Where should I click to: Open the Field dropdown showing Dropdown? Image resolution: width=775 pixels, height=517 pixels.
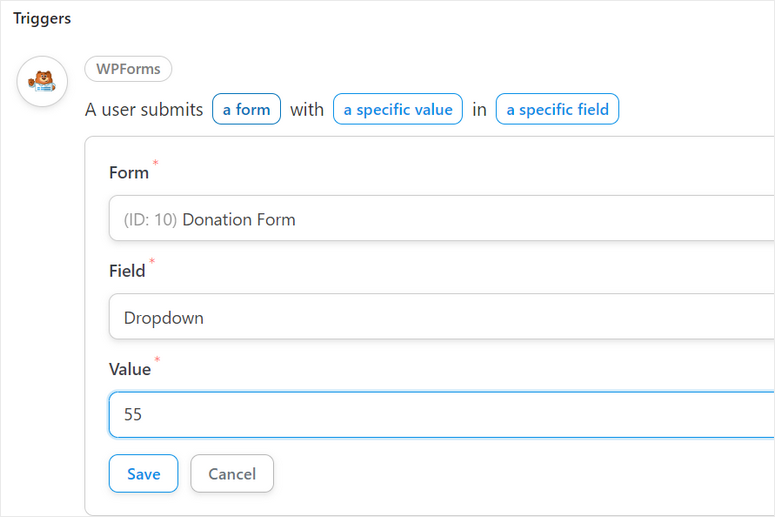(440, 317)
